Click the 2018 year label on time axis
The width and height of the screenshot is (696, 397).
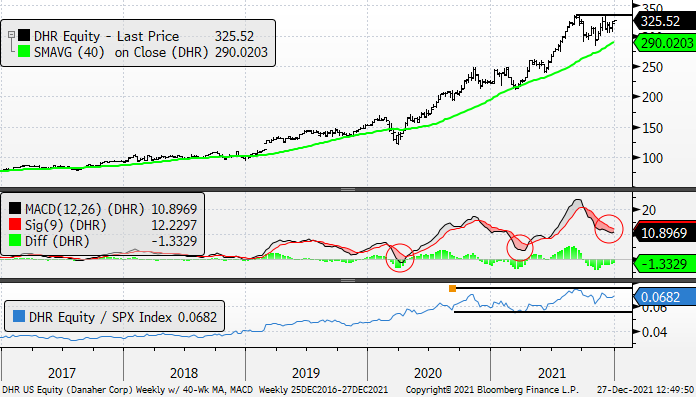coord(184,373)
